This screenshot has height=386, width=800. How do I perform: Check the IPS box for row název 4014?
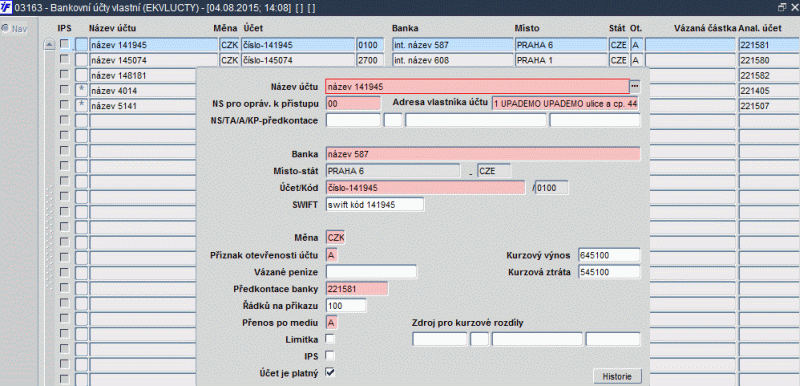click(x=64, y=90)
